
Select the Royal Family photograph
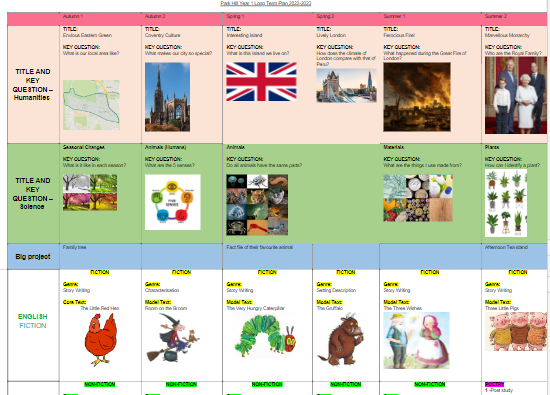click(516, 95)
